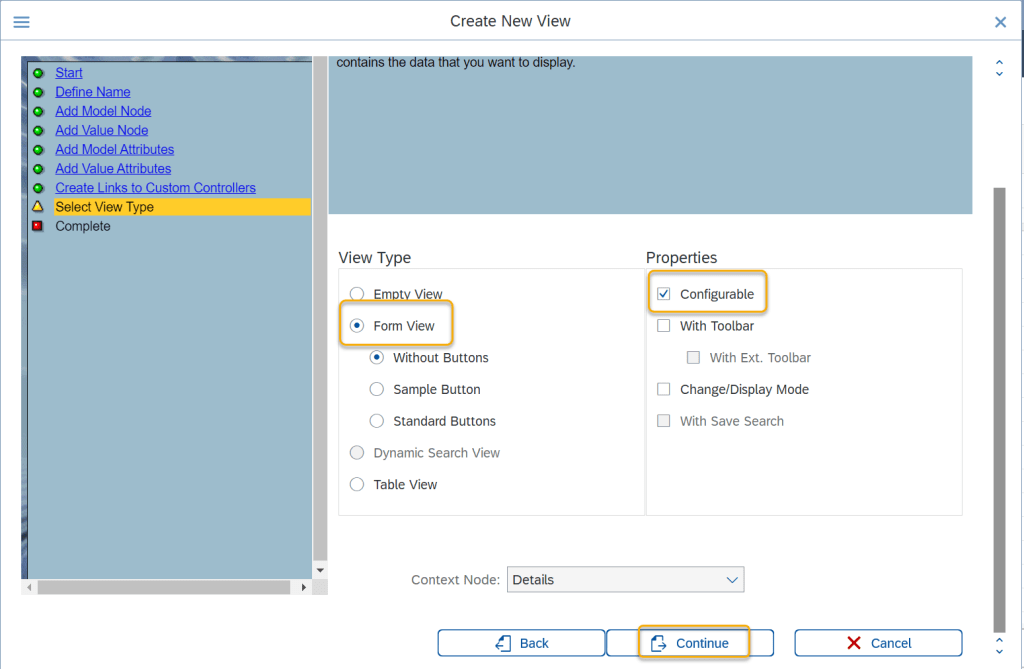The width and height of the screenshot is (1024, 669).
Task: Click the green icon beside Add Value Attributes
Action: 38,169
